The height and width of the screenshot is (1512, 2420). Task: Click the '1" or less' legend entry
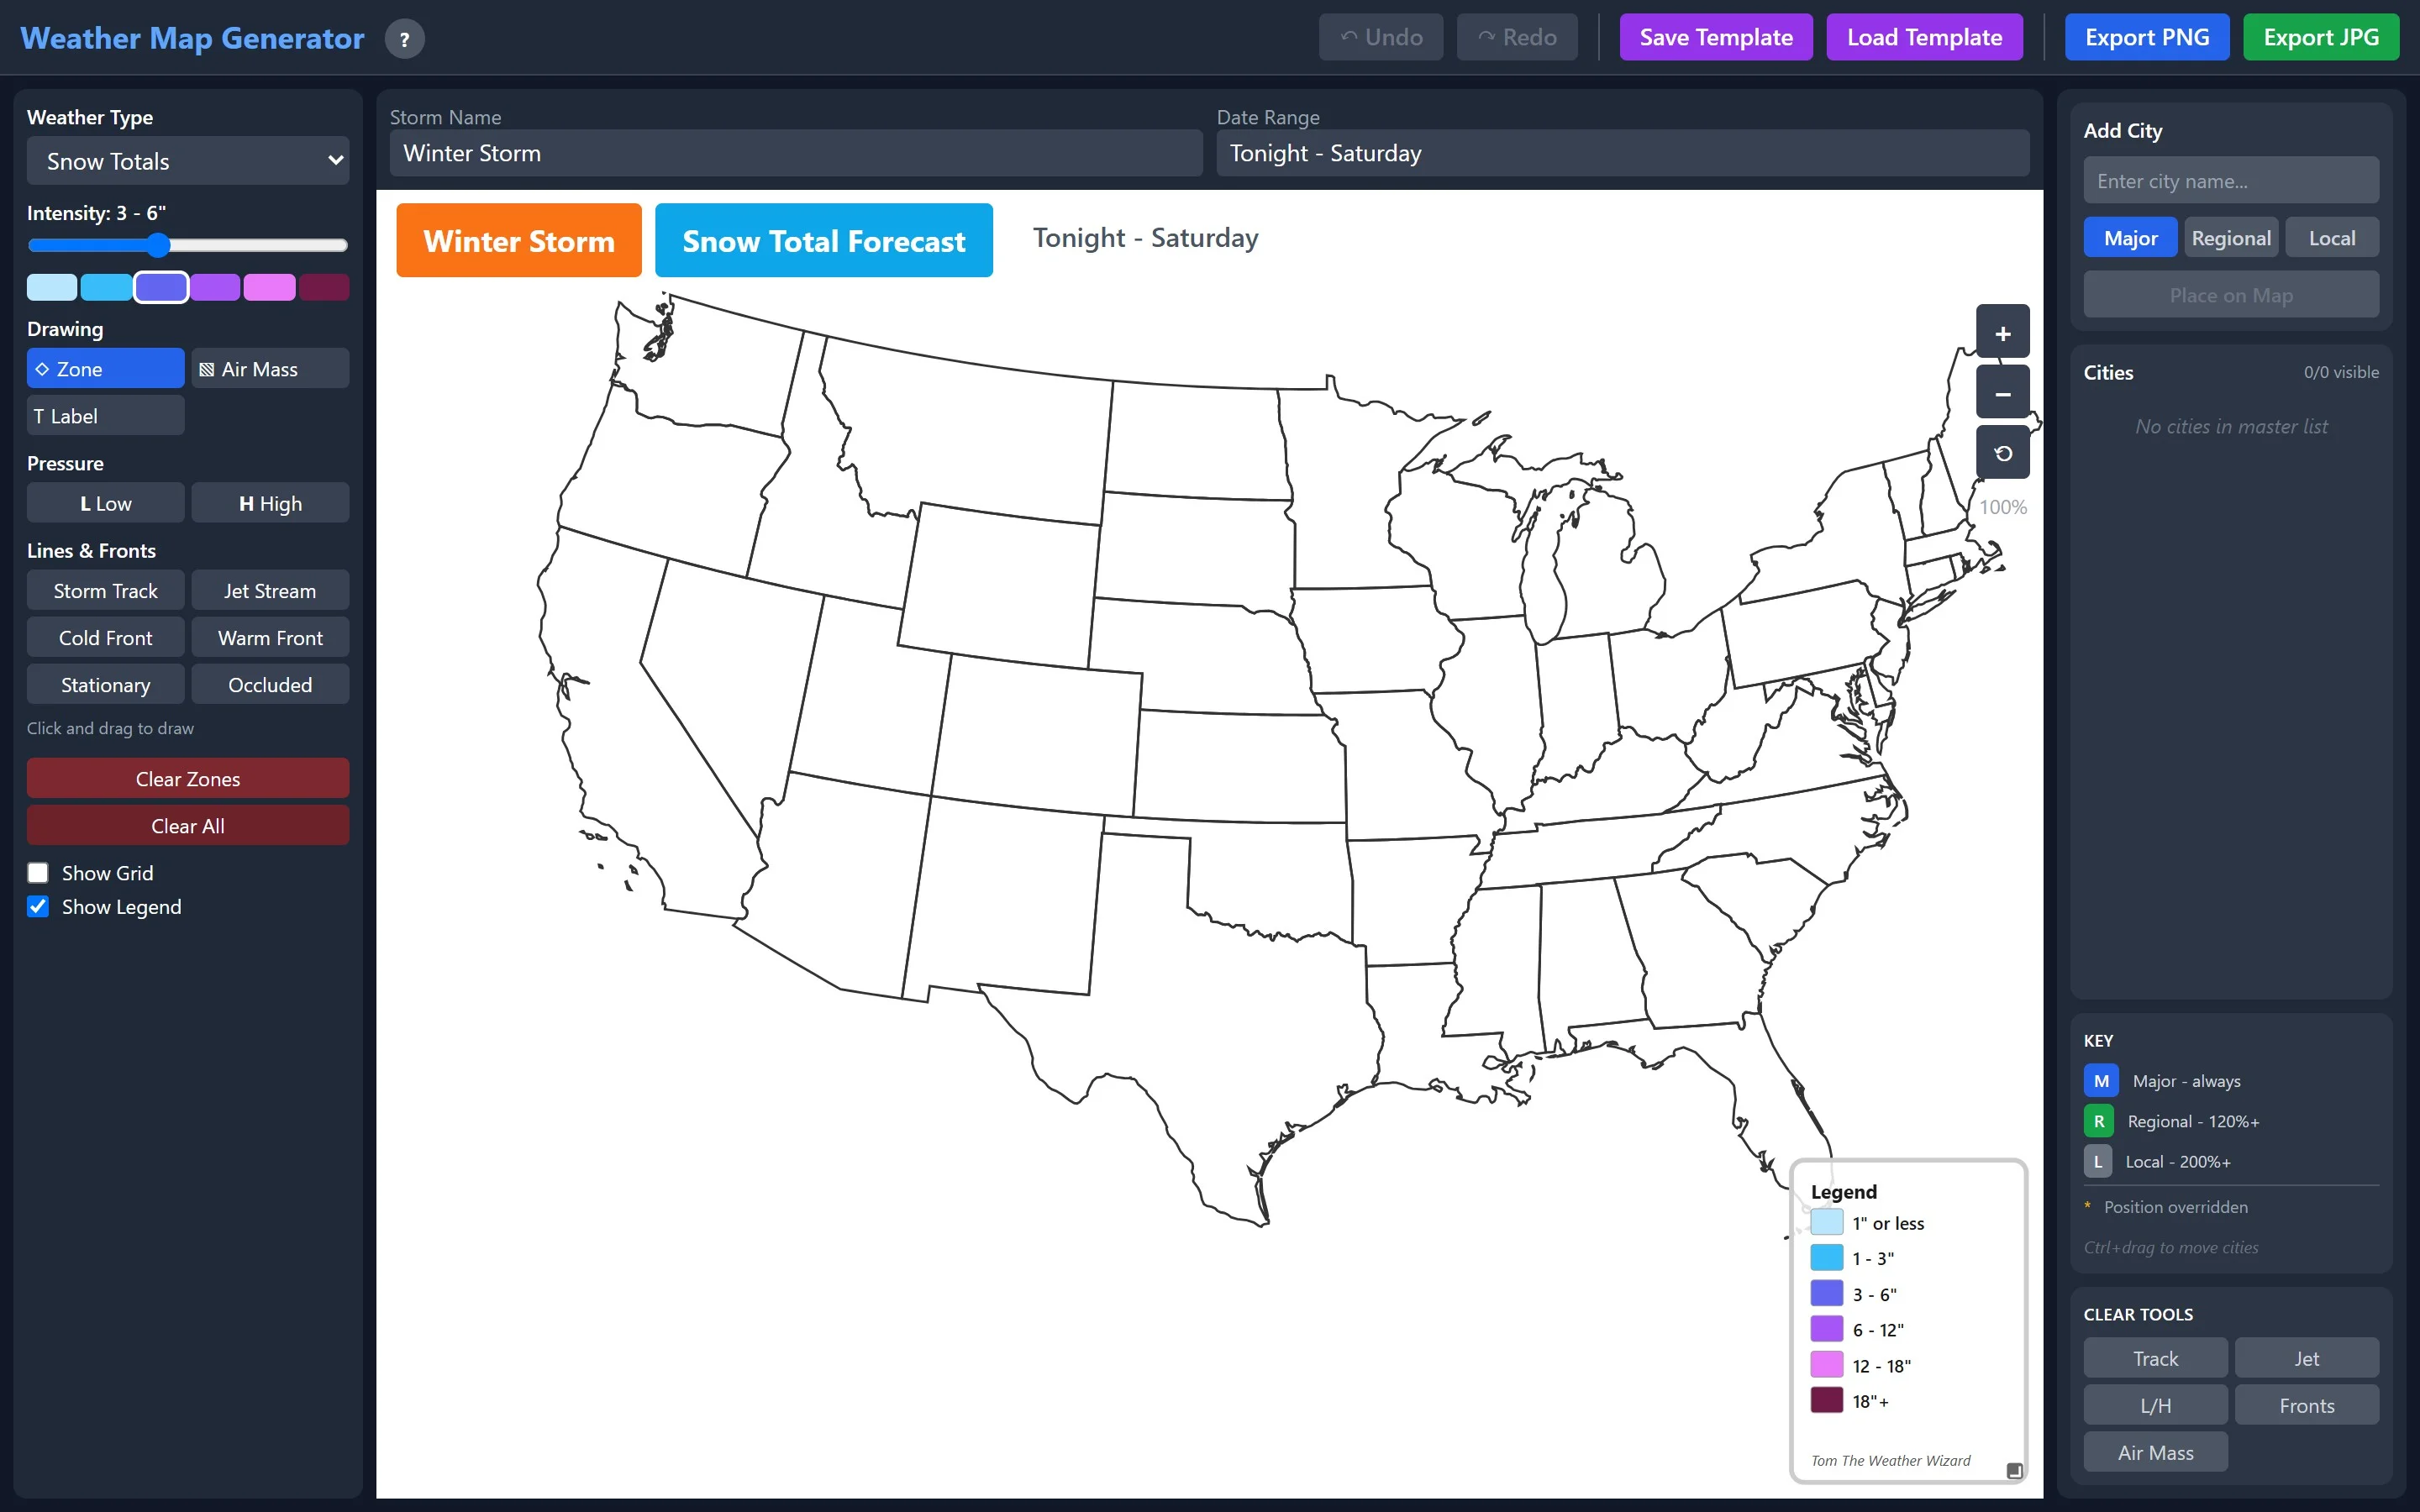point(1867,1223)
